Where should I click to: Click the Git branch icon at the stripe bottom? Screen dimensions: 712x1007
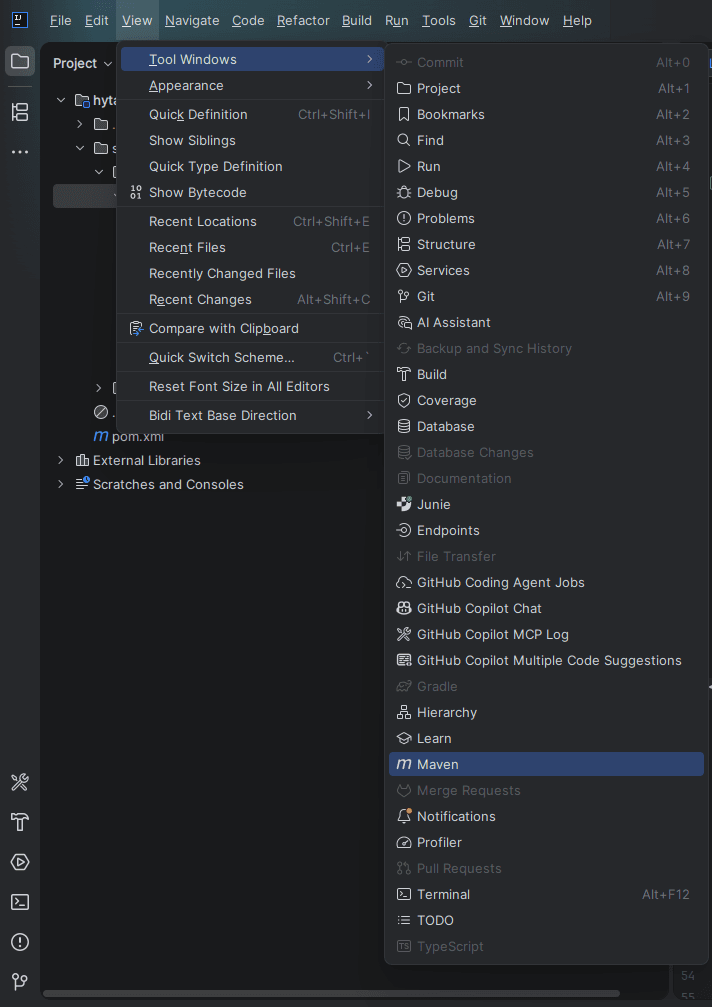[x=19, y=982]
